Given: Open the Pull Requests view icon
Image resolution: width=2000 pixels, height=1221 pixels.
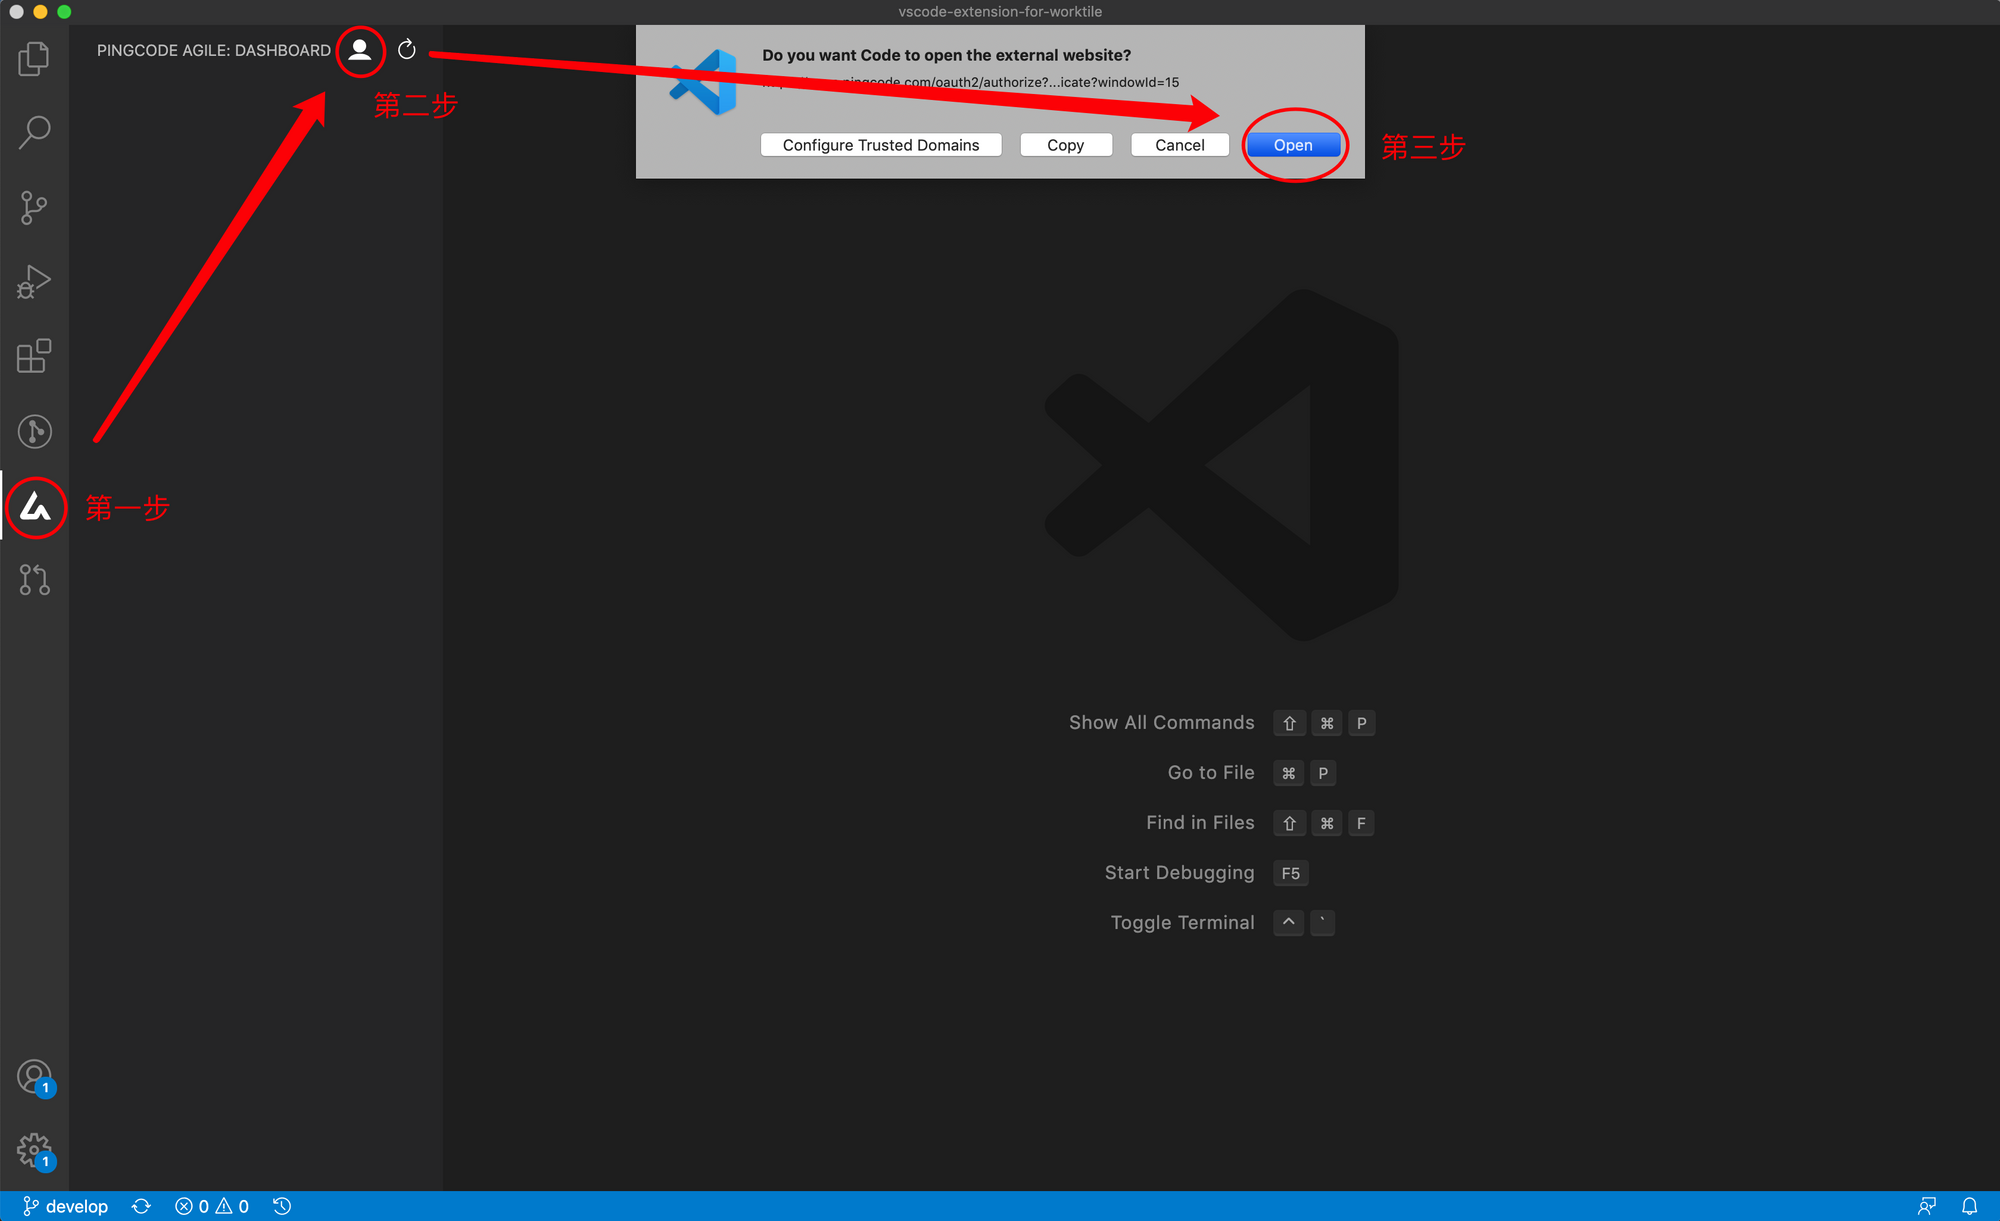Looking at the screenshot, I should click(x=34, y=580).
